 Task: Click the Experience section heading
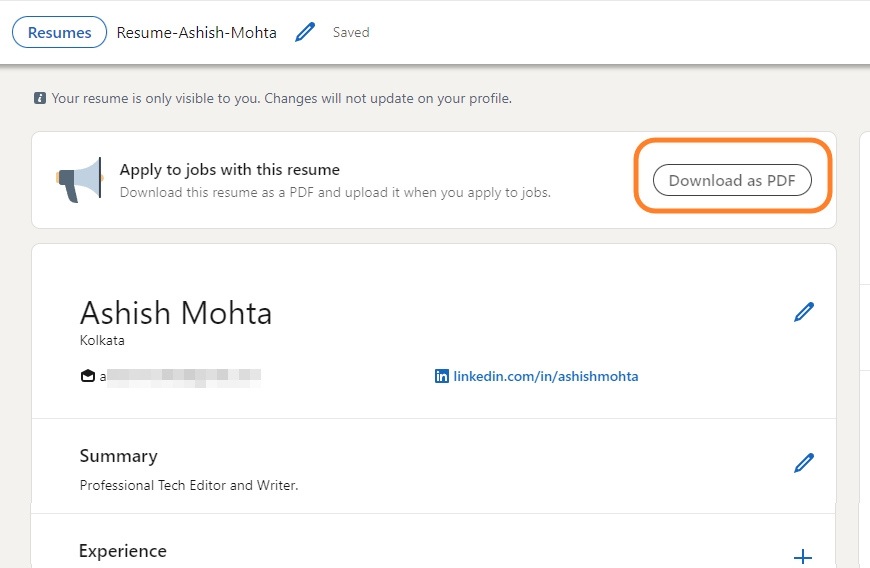[x=123, y=551]
